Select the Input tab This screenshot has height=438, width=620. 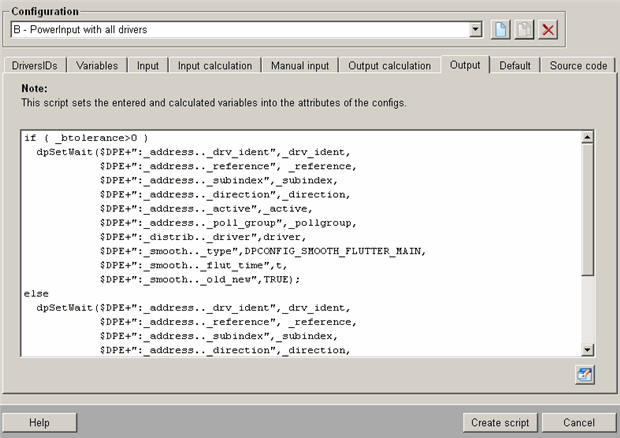coord(148,66)
